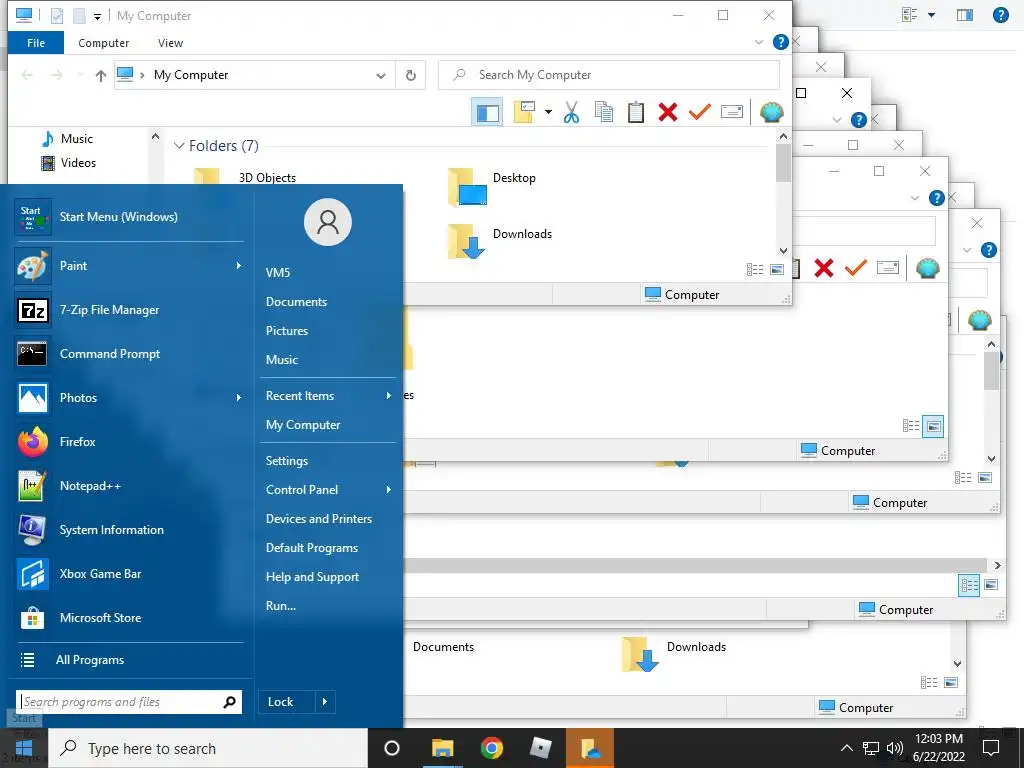
Task: Open System Information in the Start menu
Action: point(129,530)
